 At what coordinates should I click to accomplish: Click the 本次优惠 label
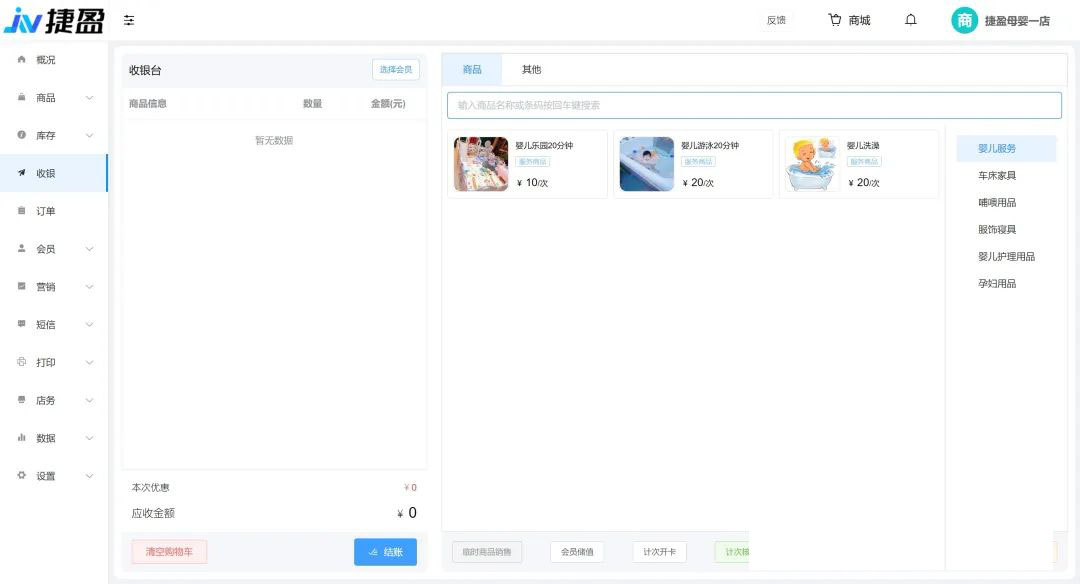point(150,487)
